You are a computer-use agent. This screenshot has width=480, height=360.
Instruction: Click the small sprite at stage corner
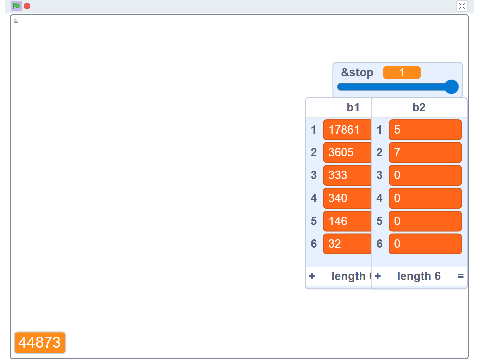point(16,21)
